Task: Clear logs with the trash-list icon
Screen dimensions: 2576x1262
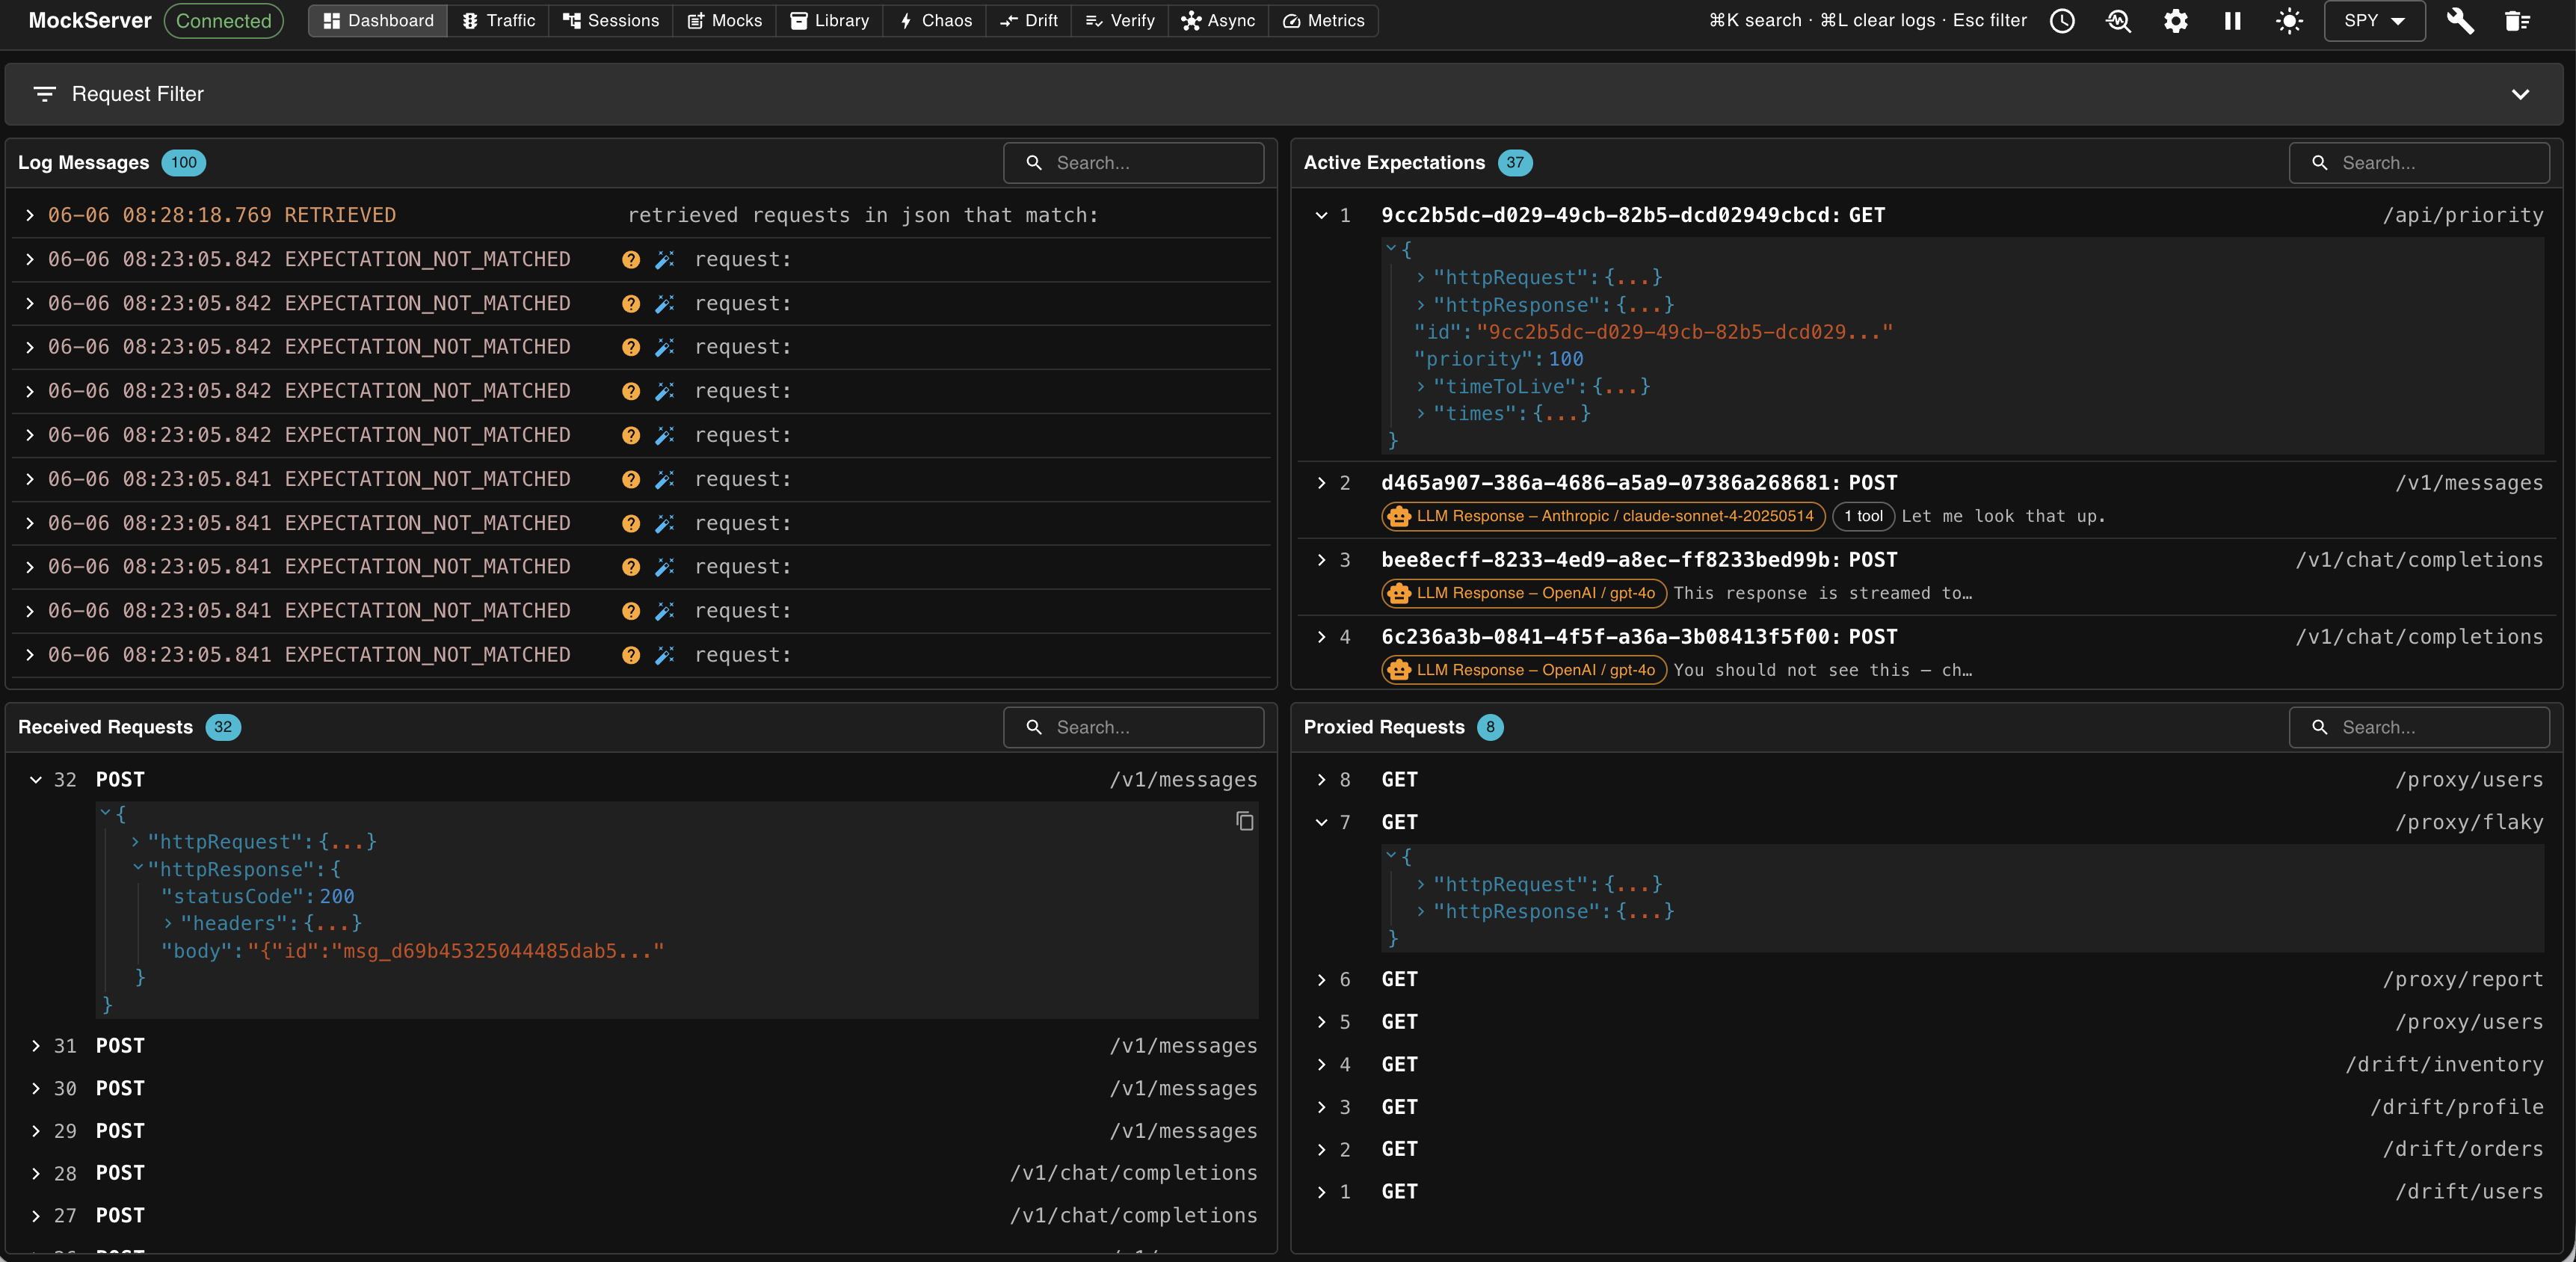Action: (2518, 21)
